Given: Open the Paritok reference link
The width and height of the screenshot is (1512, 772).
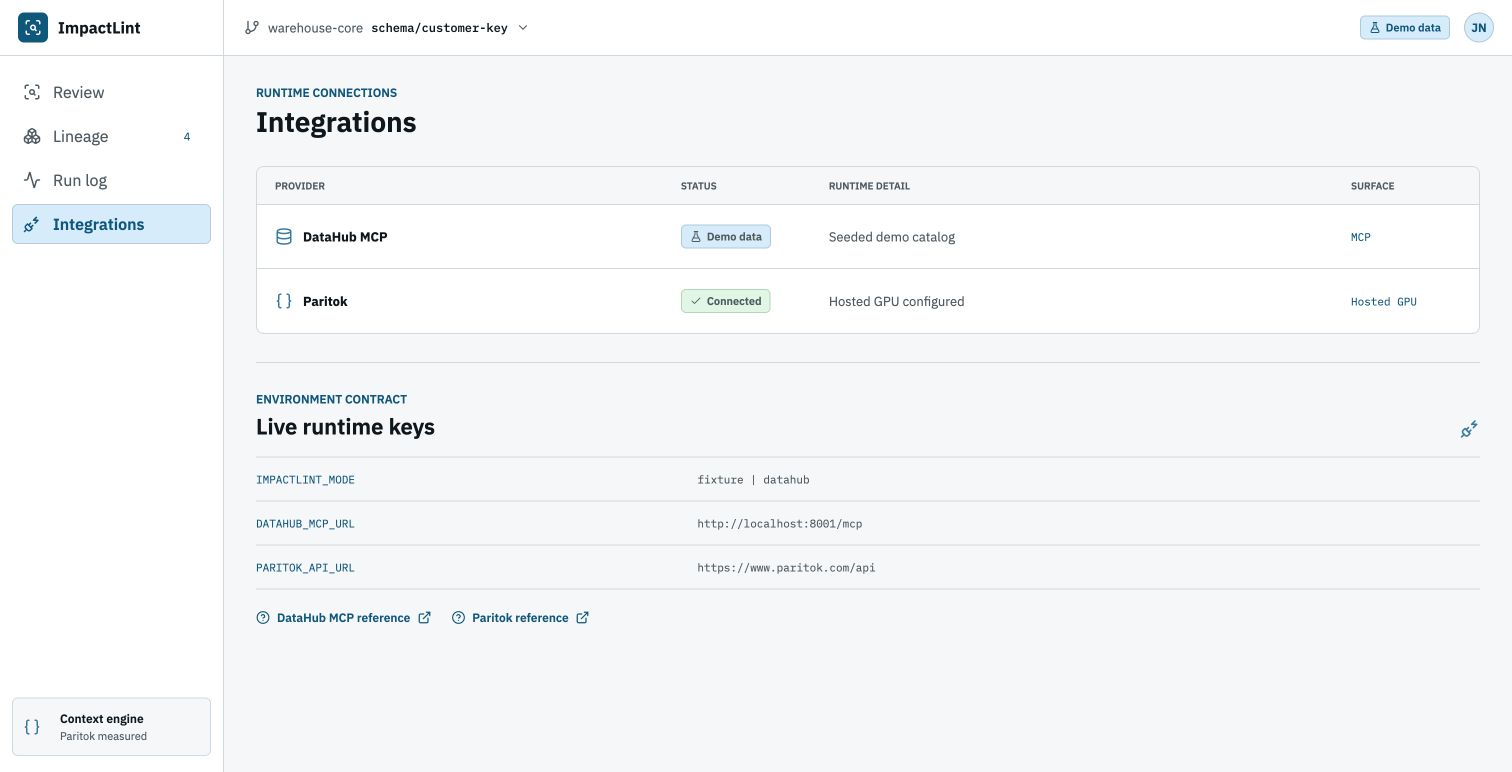Looking at the screenshot, I should 520,618.
